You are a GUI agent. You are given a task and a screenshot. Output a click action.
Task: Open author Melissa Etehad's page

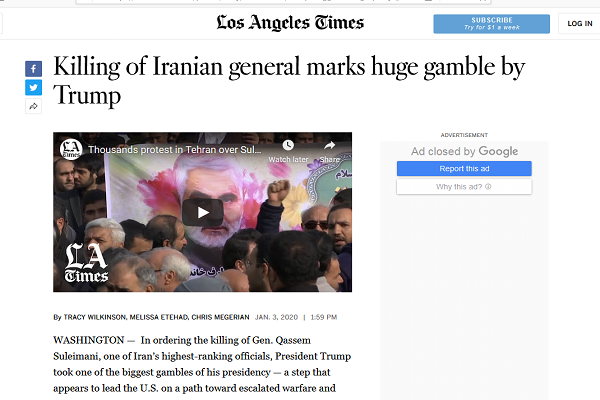pos(158,317)
